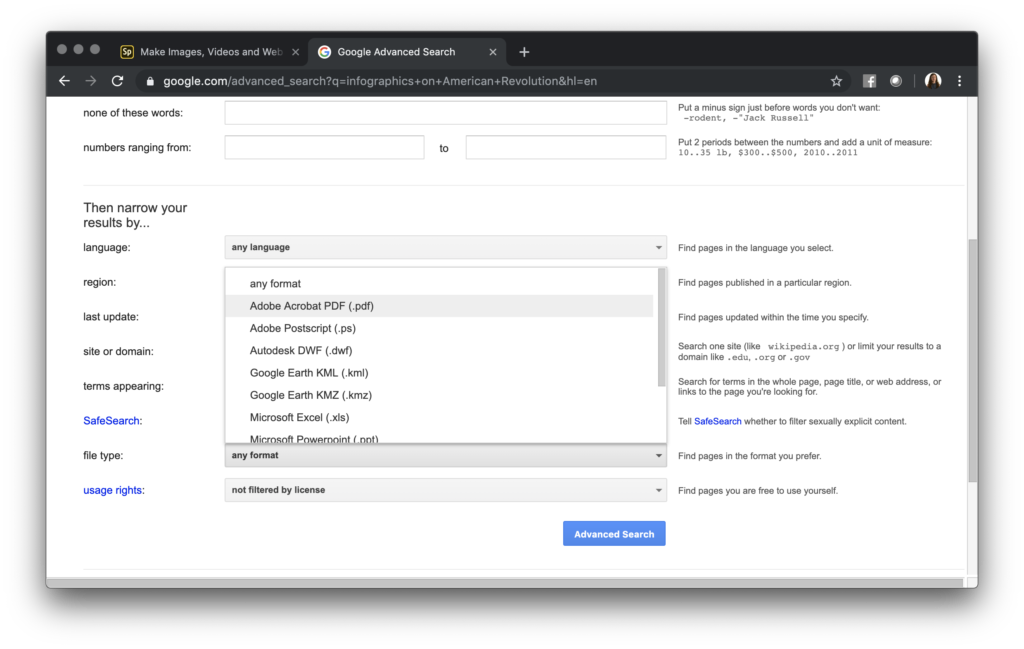Click the Advanced Search button

614,533
